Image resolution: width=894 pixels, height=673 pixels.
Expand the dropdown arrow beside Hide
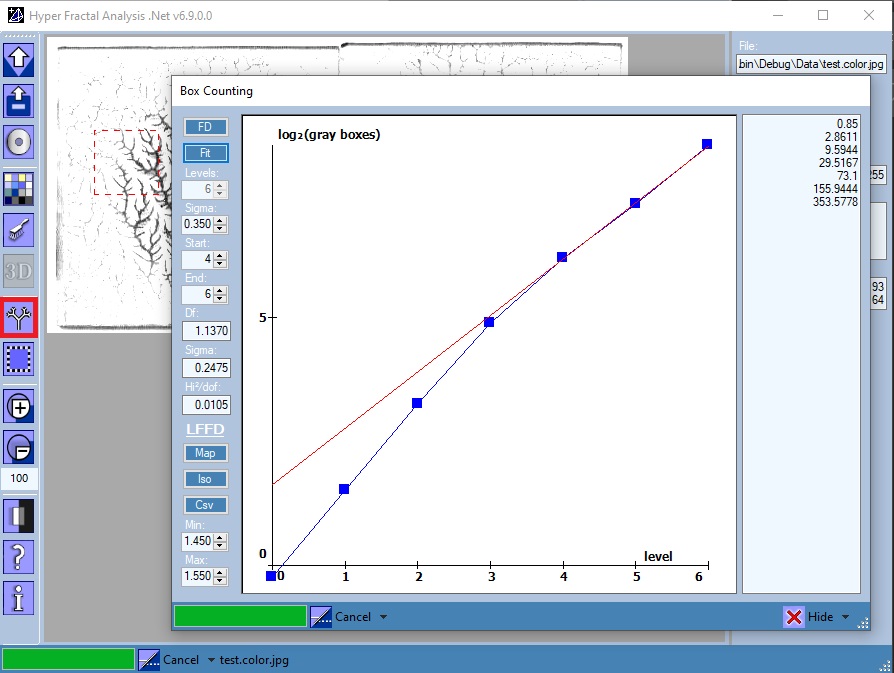tap(846, 617)
